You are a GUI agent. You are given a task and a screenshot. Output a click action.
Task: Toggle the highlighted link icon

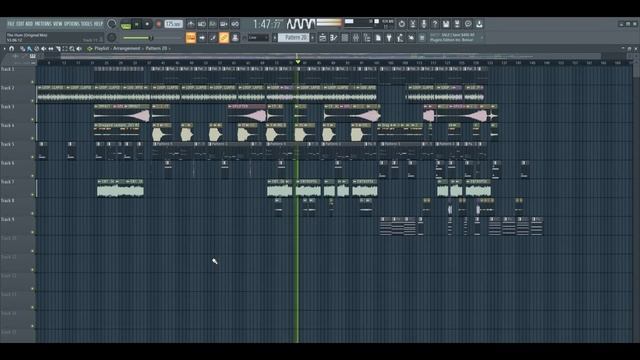click(224, 38)
